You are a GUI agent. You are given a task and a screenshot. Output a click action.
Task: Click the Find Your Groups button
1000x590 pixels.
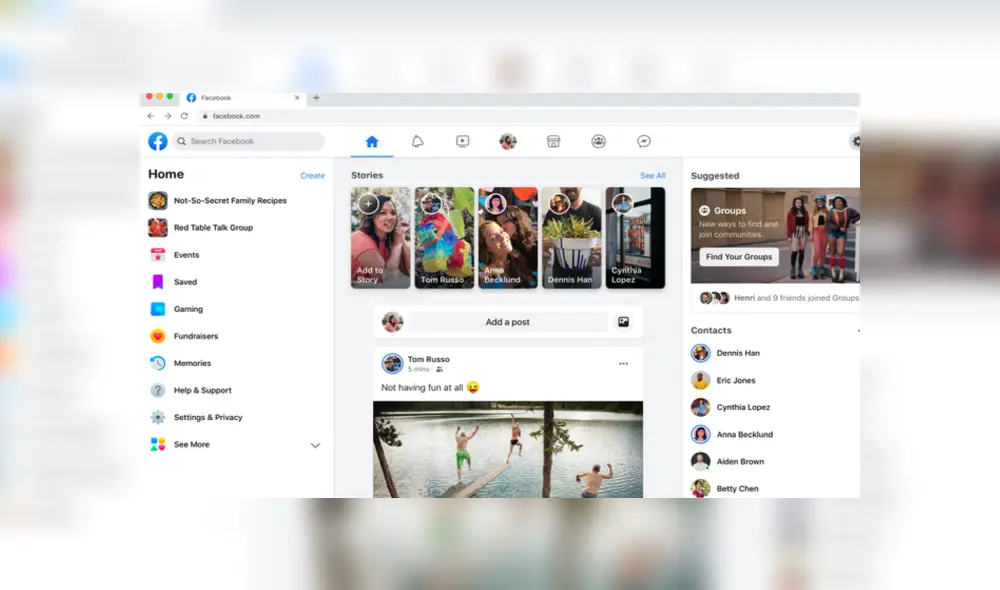738,256
